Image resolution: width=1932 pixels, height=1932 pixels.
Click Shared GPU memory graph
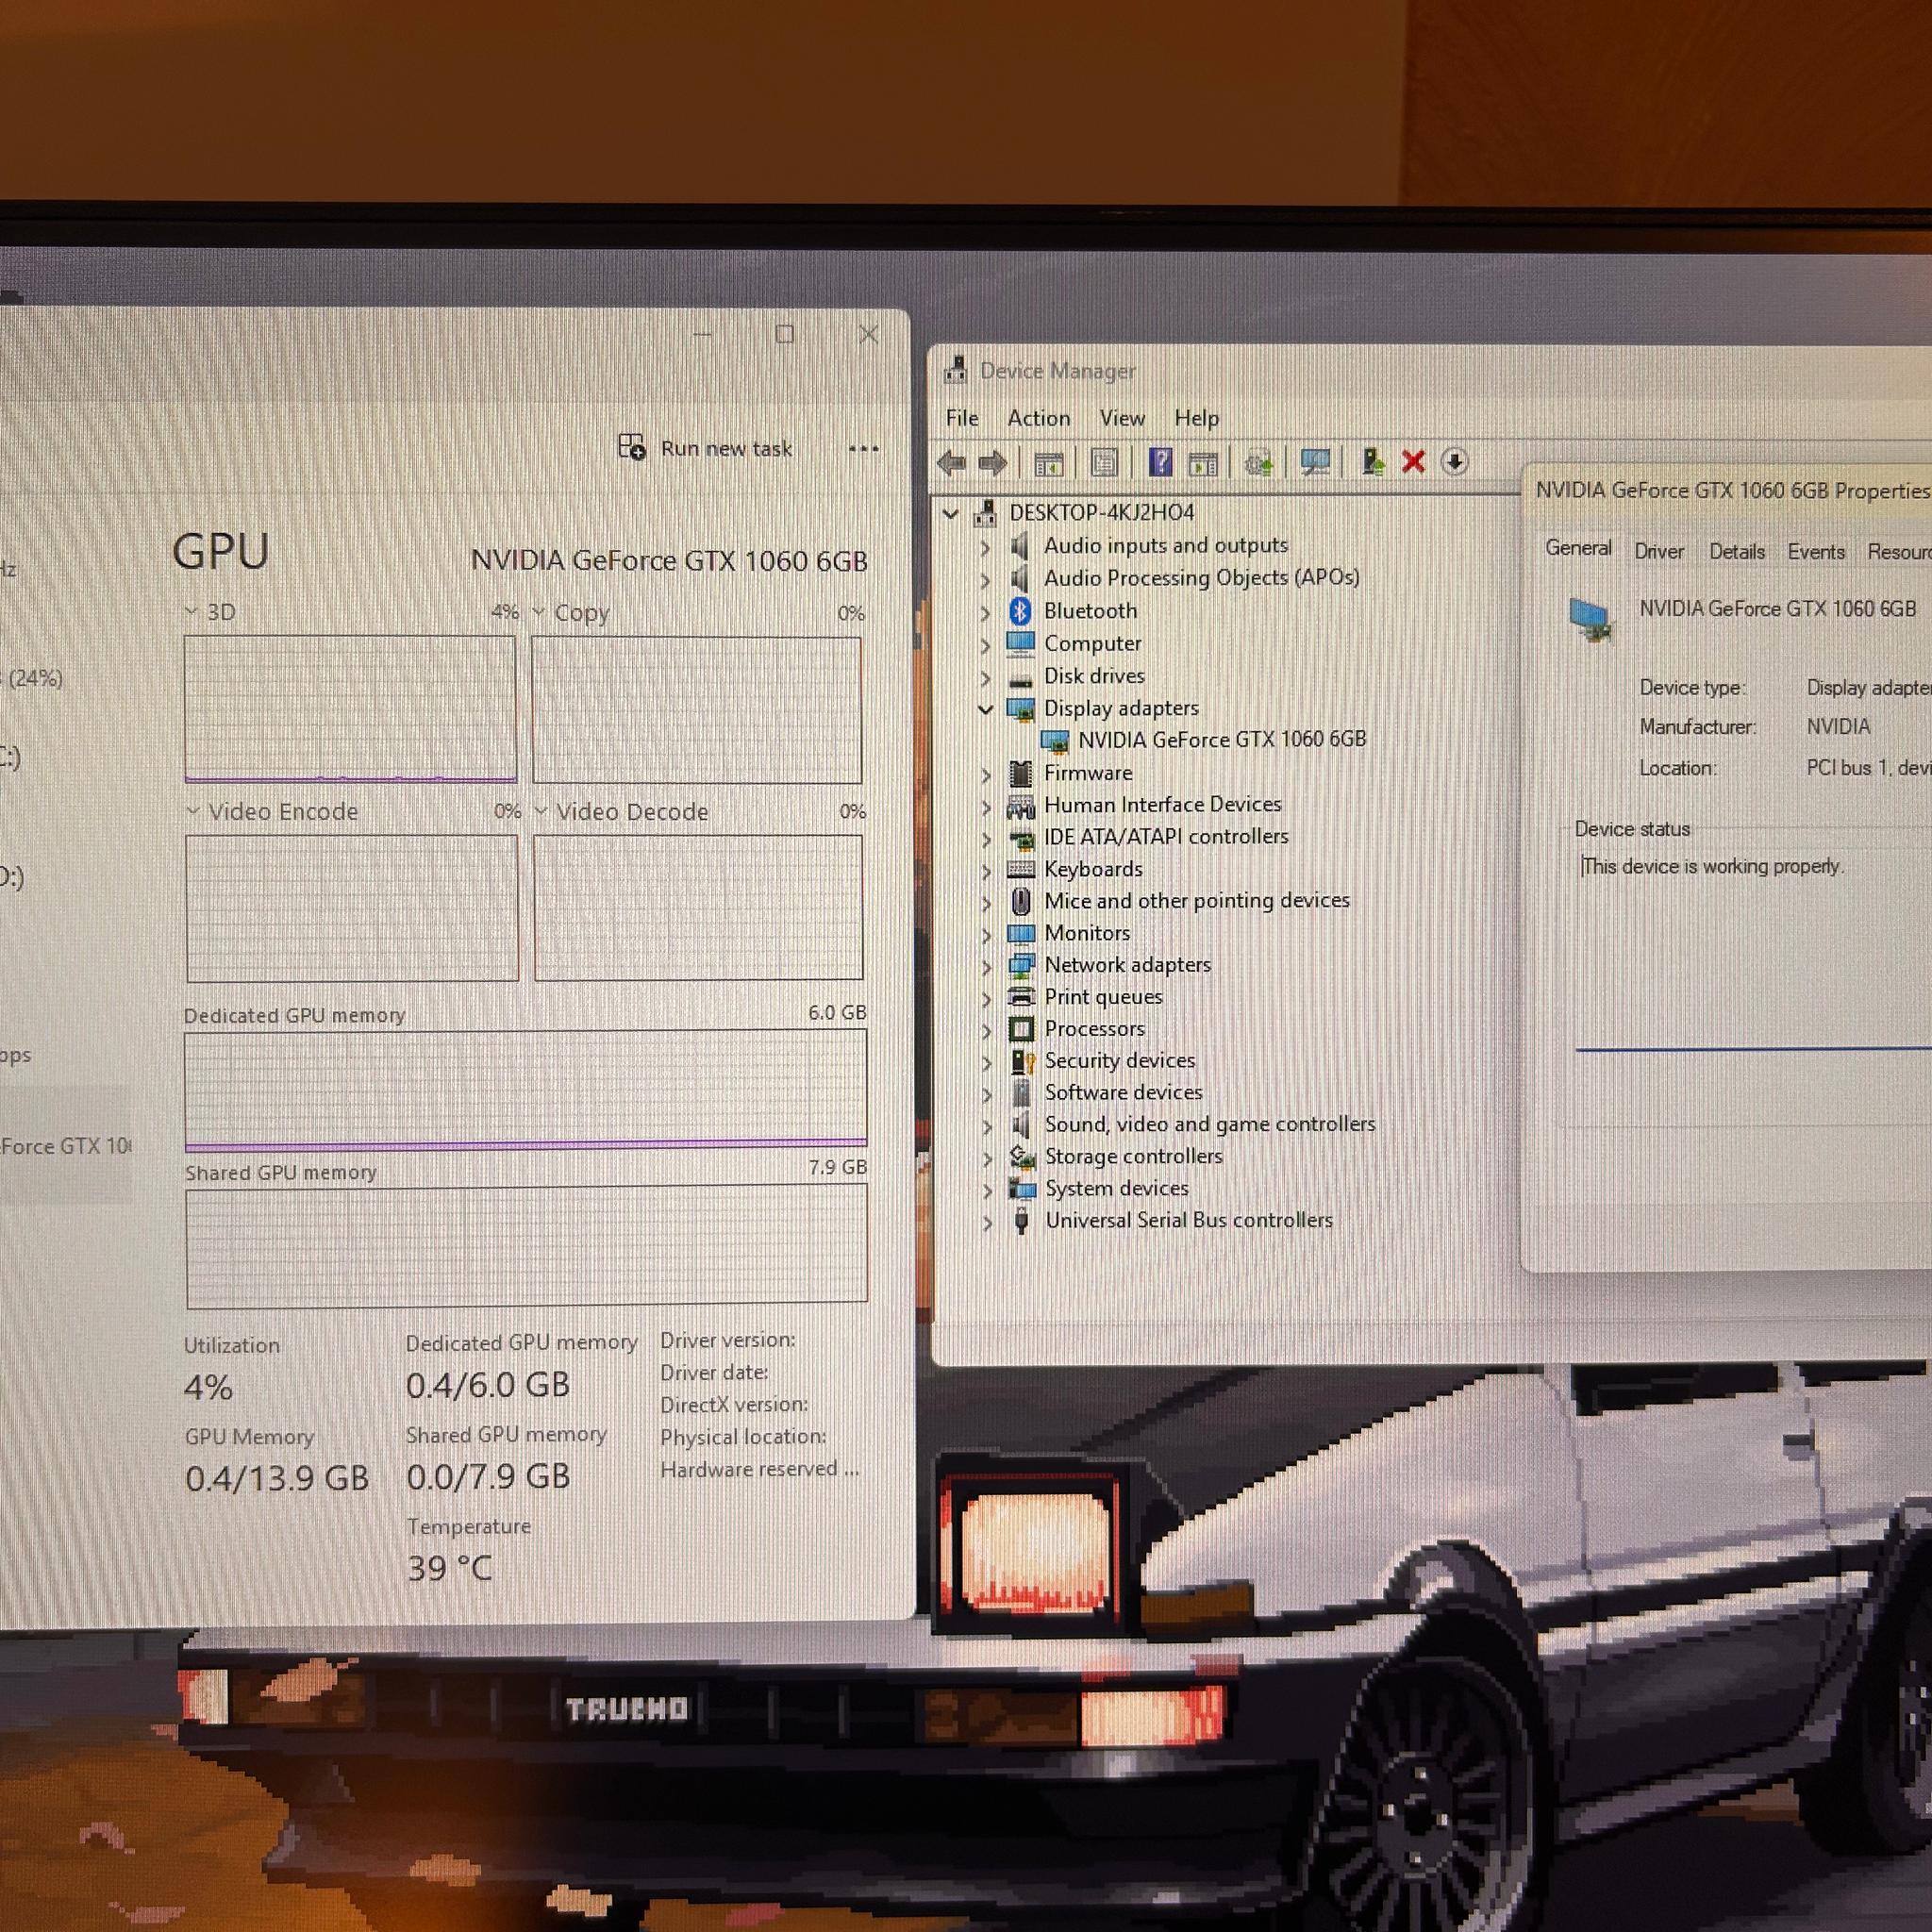click(527, 1245)
